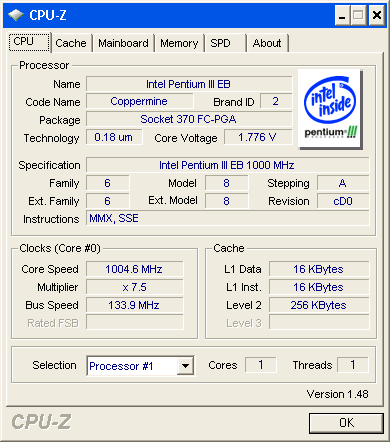Click the Core Voltage value 1.776 V

coord(258,137)
